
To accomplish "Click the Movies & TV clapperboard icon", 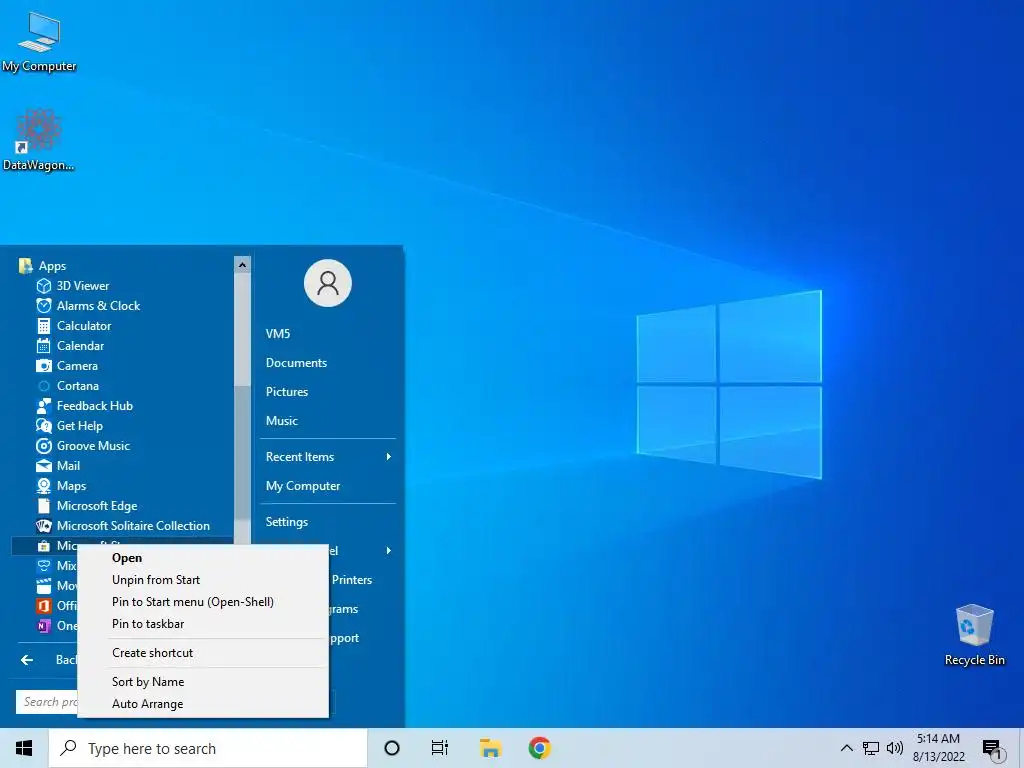I will tap(44, 586).
